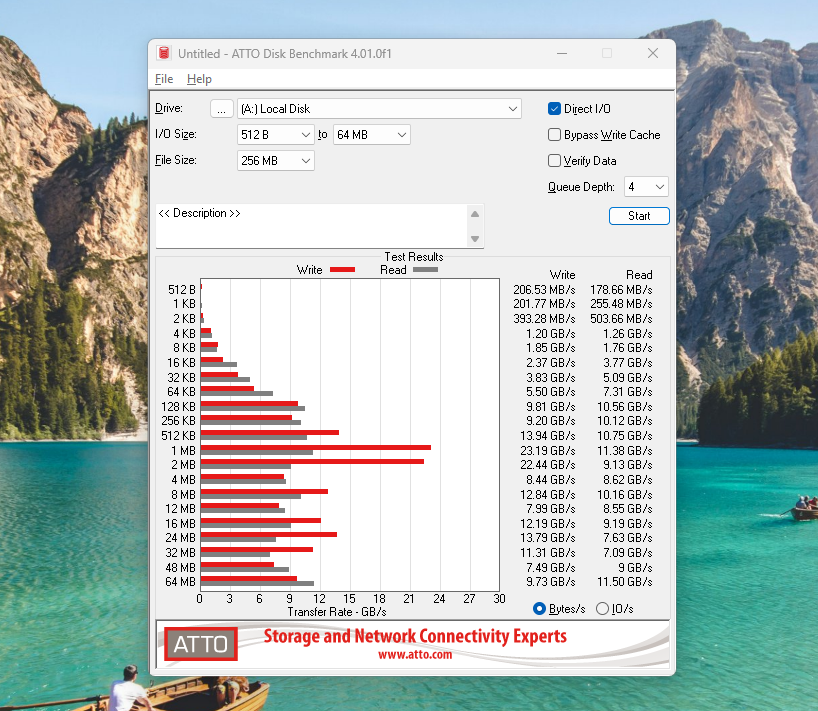Minimize the ATTO Disk Benchmark window
The width and height of the screenshot is (818, 711).
point(561,53)
